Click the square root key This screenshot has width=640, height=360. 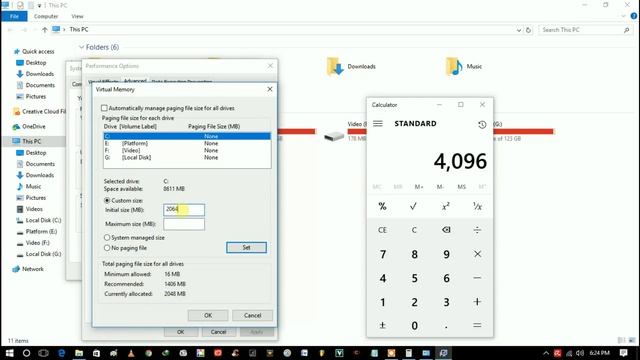(413, 207)
